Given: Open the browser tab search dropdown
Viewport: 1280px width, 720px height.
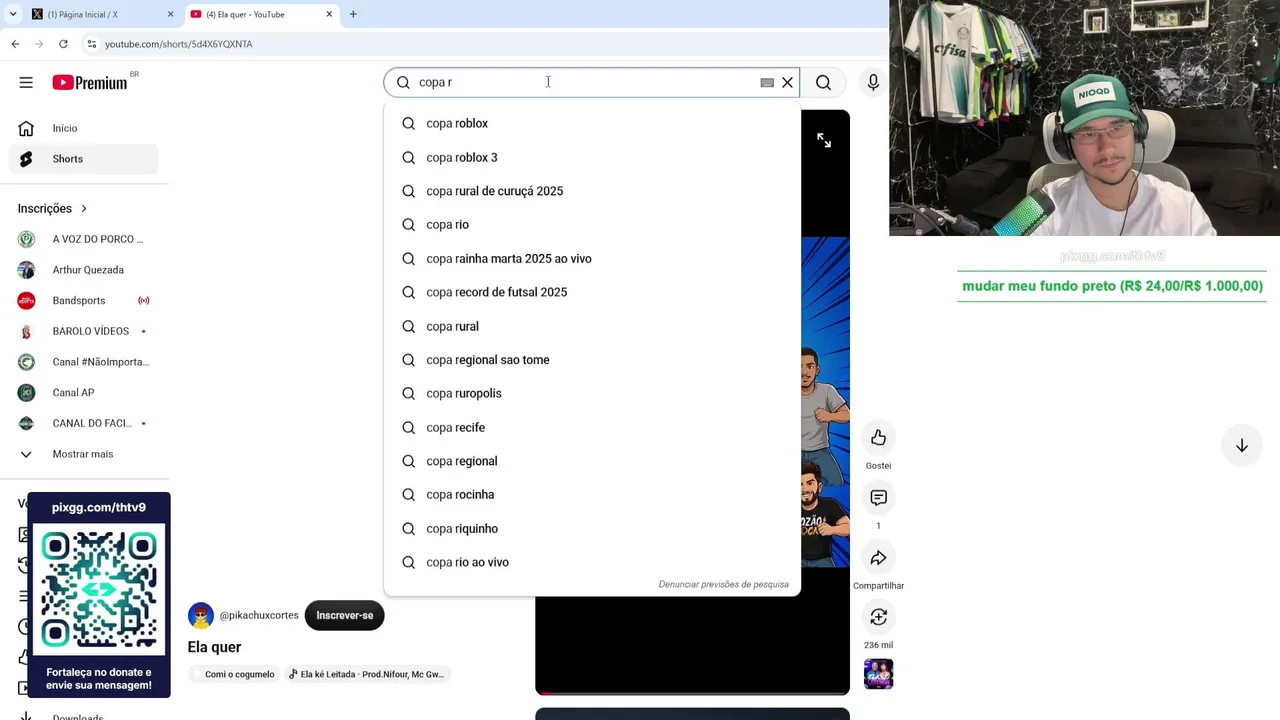Looking at the screenshot, I should click(12, 14).
